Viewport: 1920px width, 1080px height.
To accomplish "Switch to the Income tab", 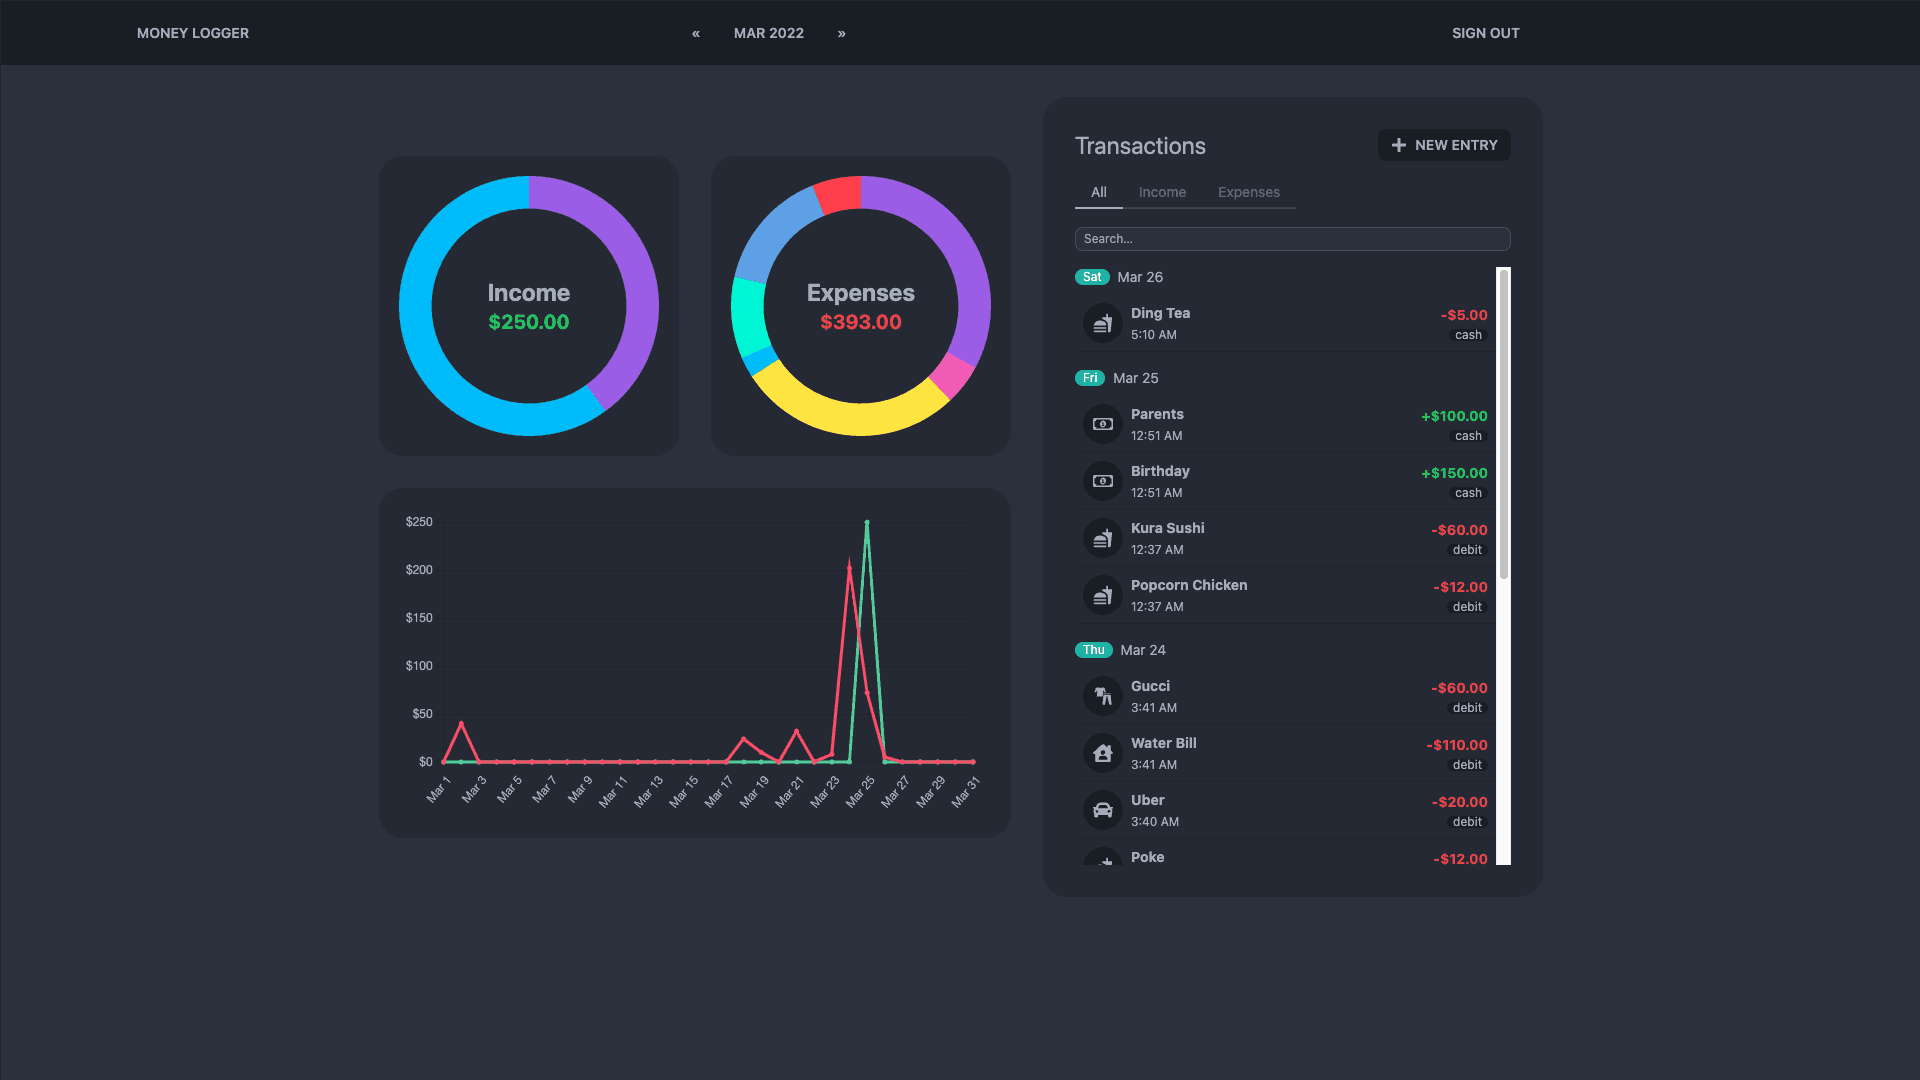I will tap(1162, 192).
